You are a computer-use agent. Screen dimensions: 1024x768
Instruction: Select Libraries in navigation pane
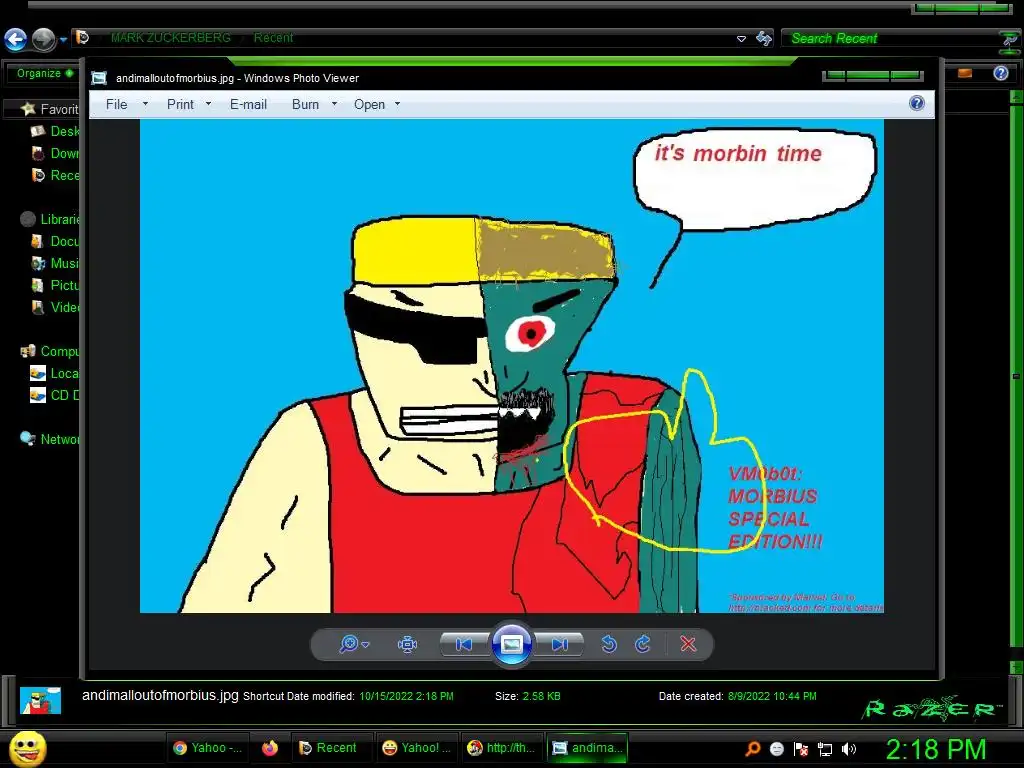(x=50, y=219)
